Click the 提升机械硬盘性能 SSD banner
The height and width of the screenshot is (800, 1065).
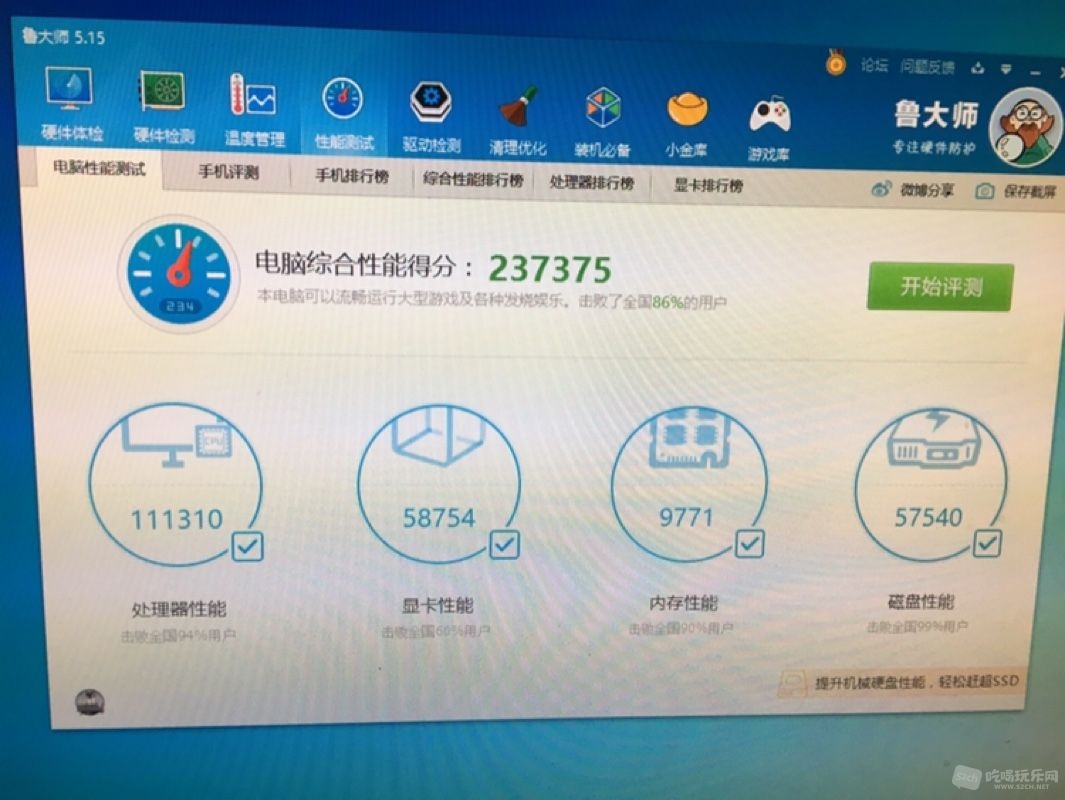(x=901, y=682)
